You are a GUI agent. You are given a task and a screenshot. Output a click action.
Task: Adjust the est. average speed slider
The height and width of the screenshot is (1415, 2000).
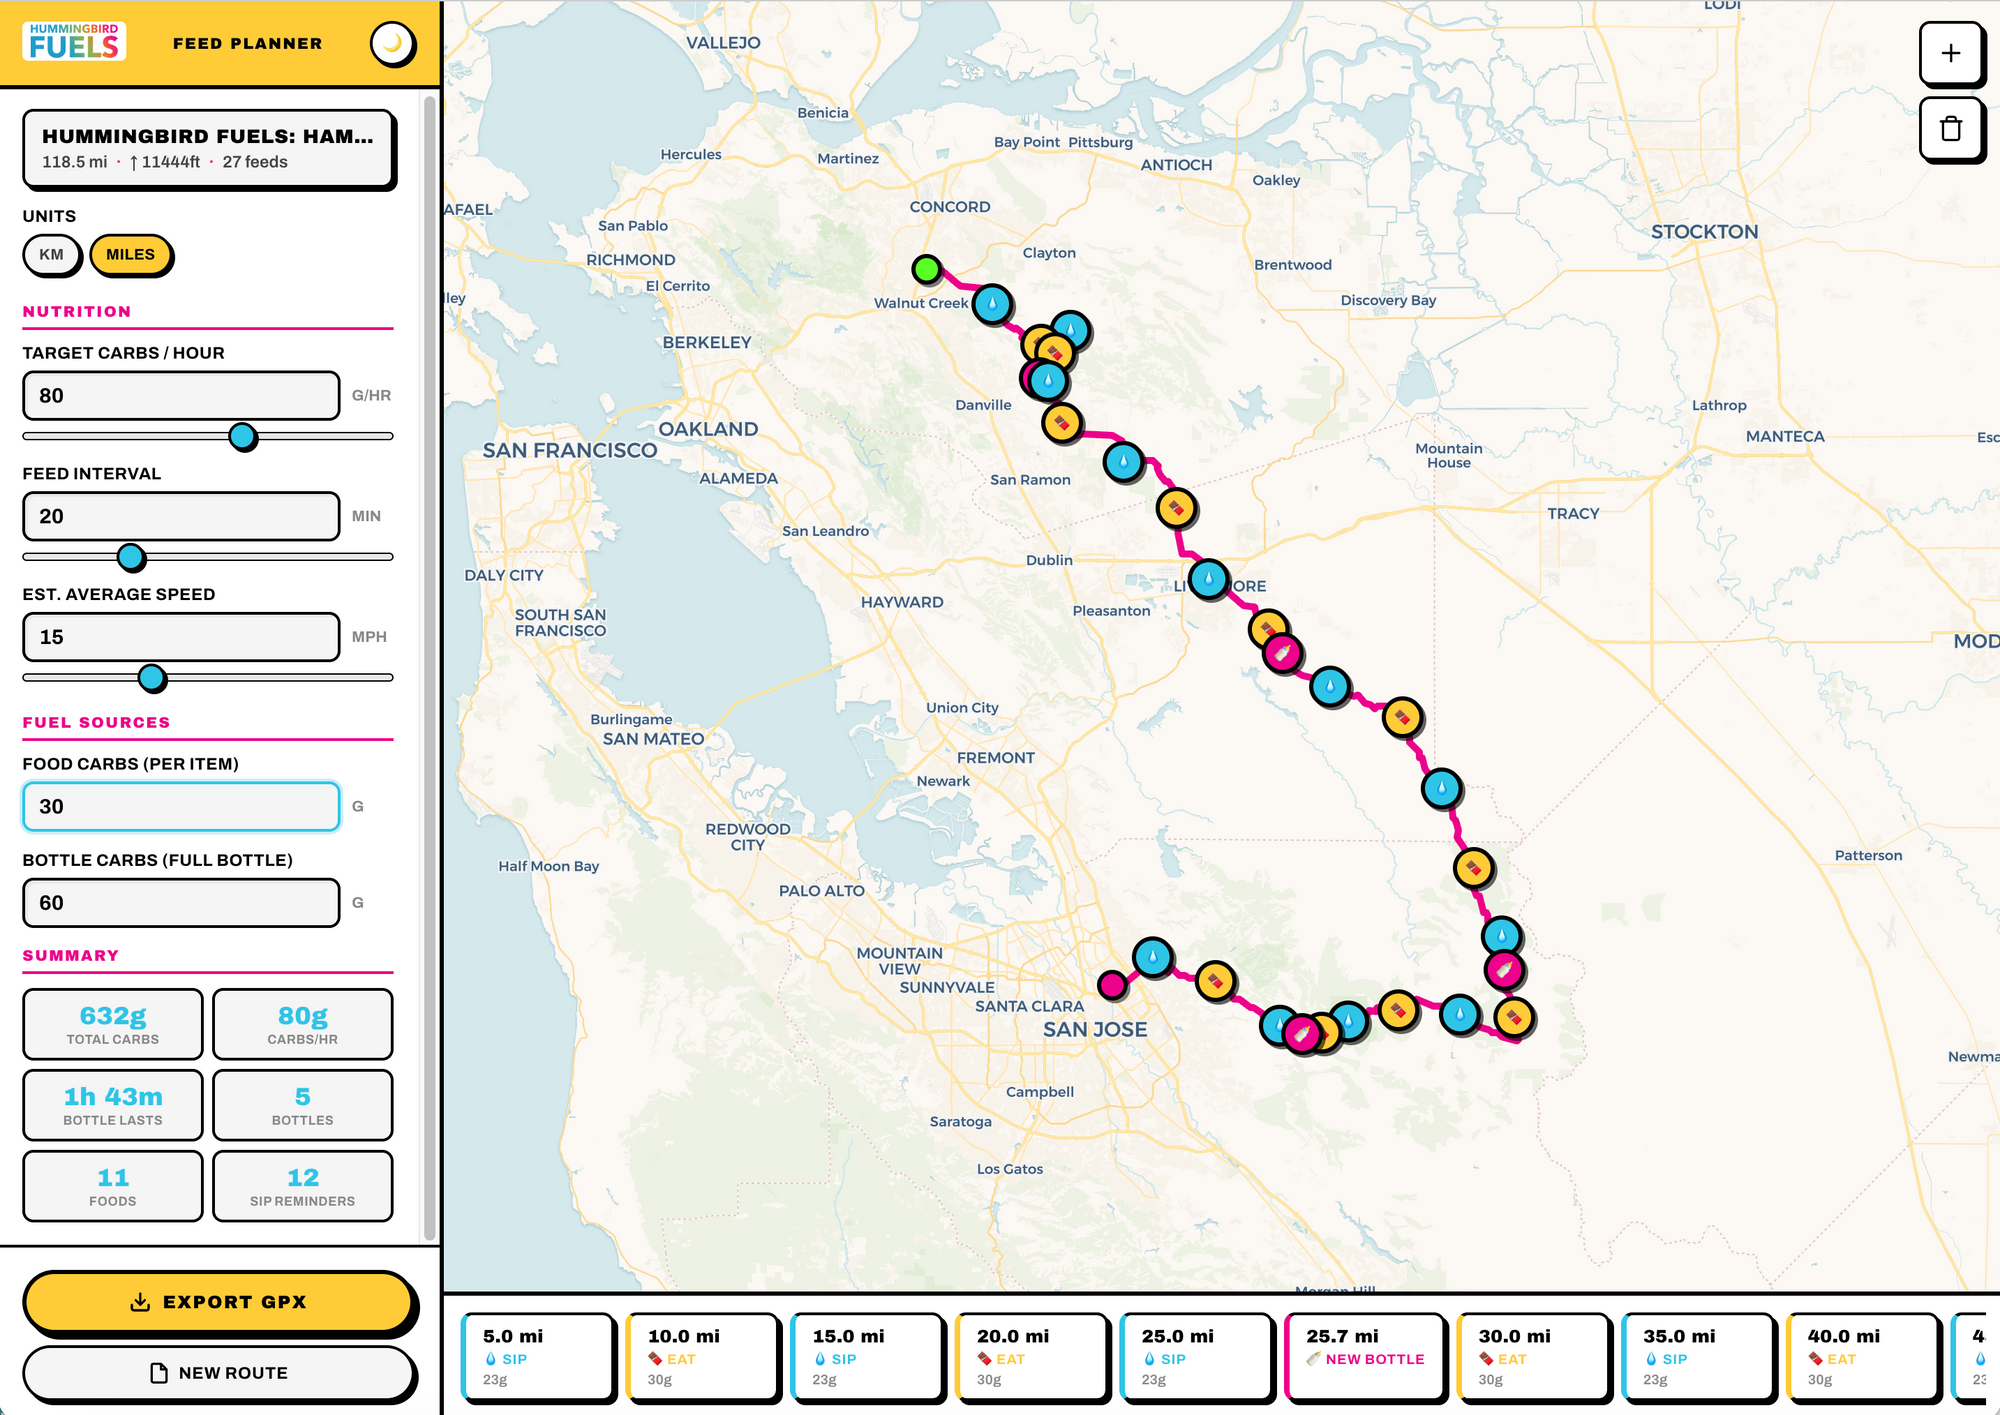208,678
